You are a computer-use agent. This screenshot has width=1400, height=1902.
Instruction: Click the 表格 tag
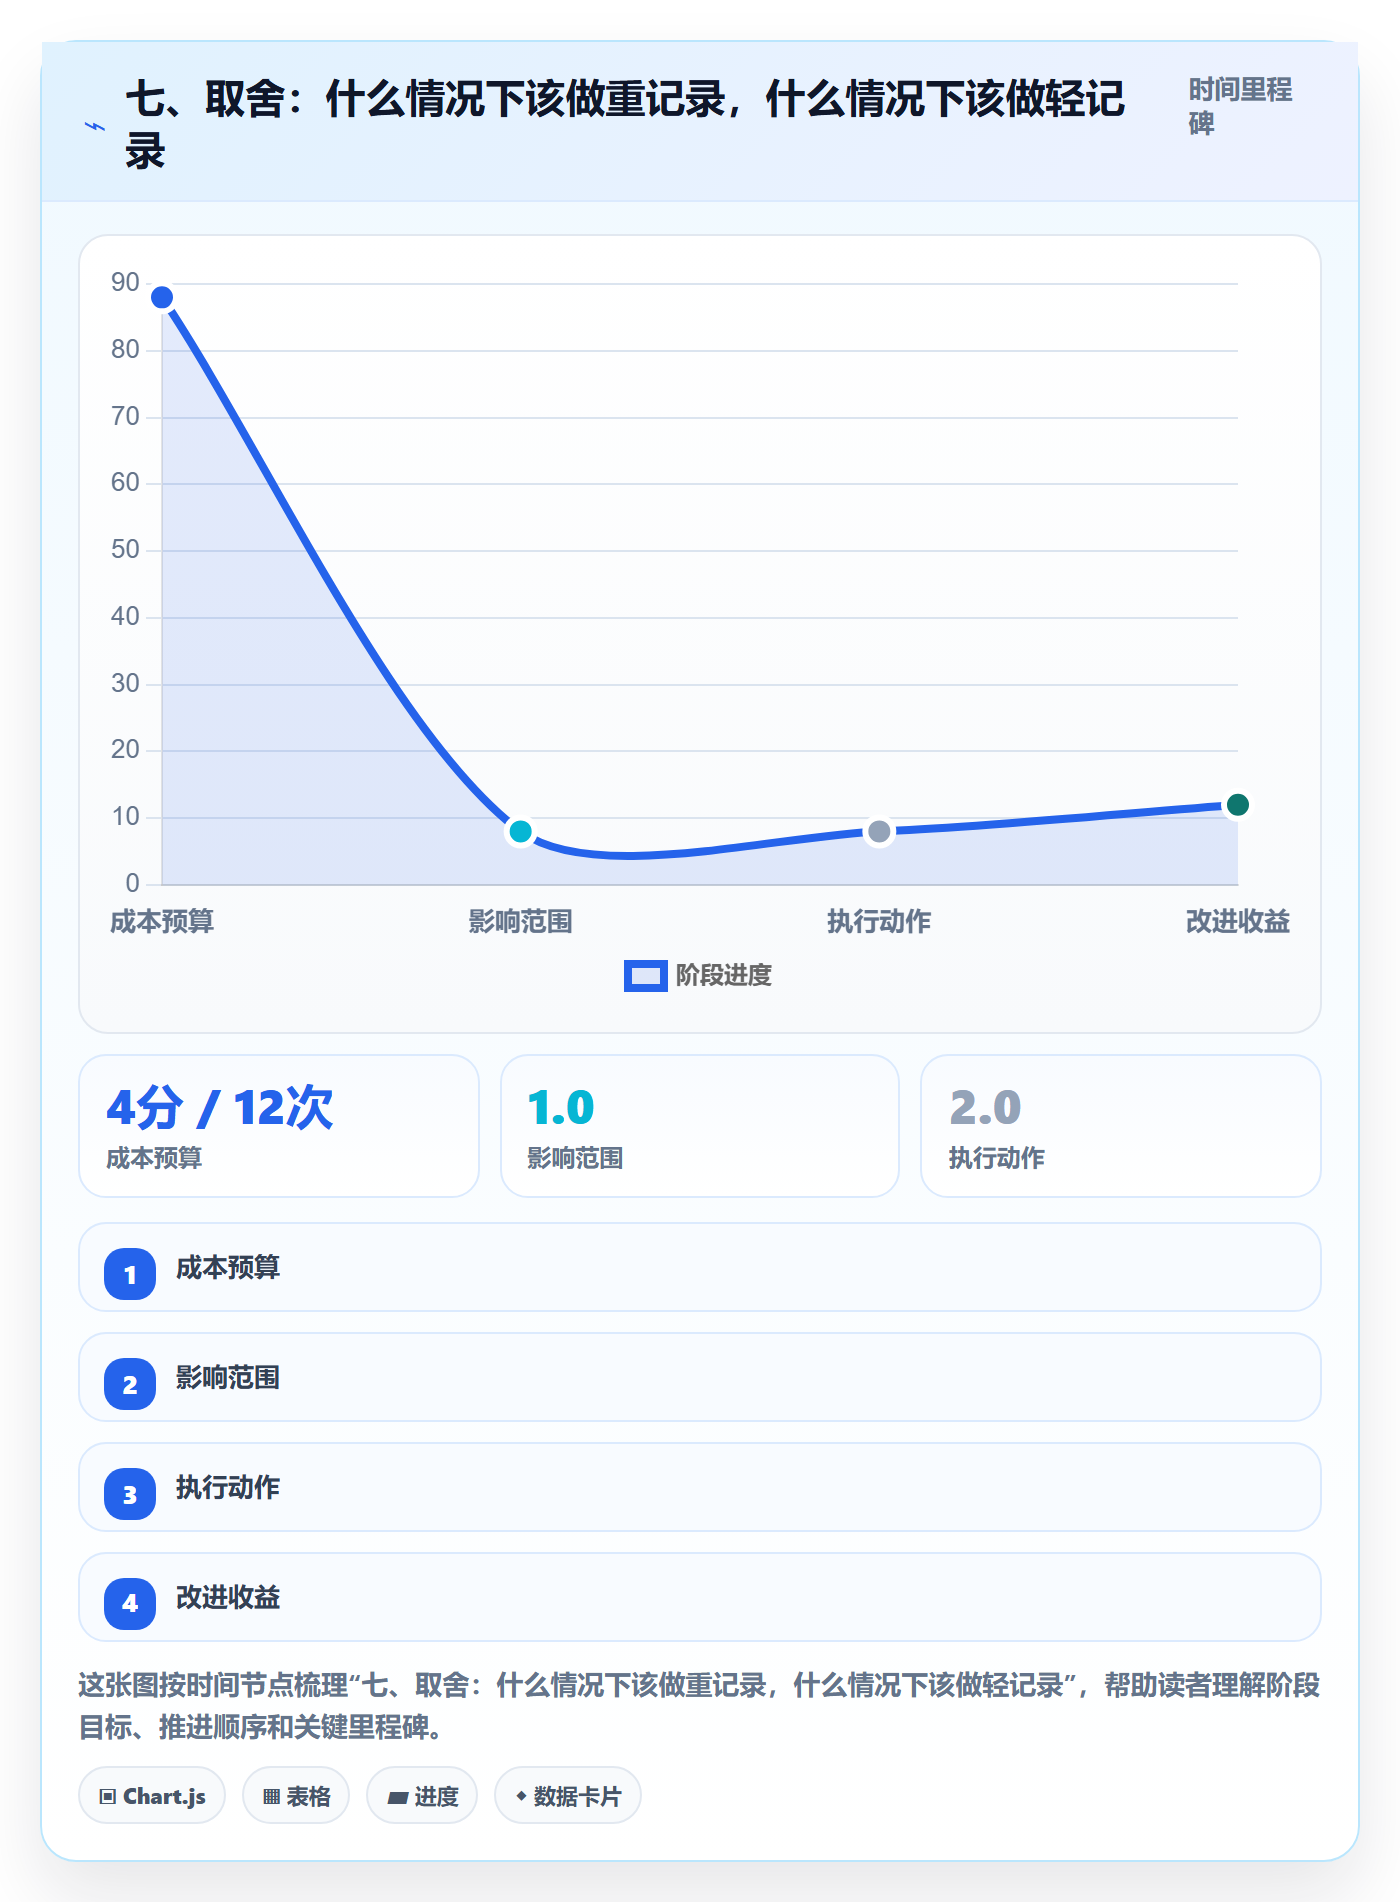pos(296,1796)
